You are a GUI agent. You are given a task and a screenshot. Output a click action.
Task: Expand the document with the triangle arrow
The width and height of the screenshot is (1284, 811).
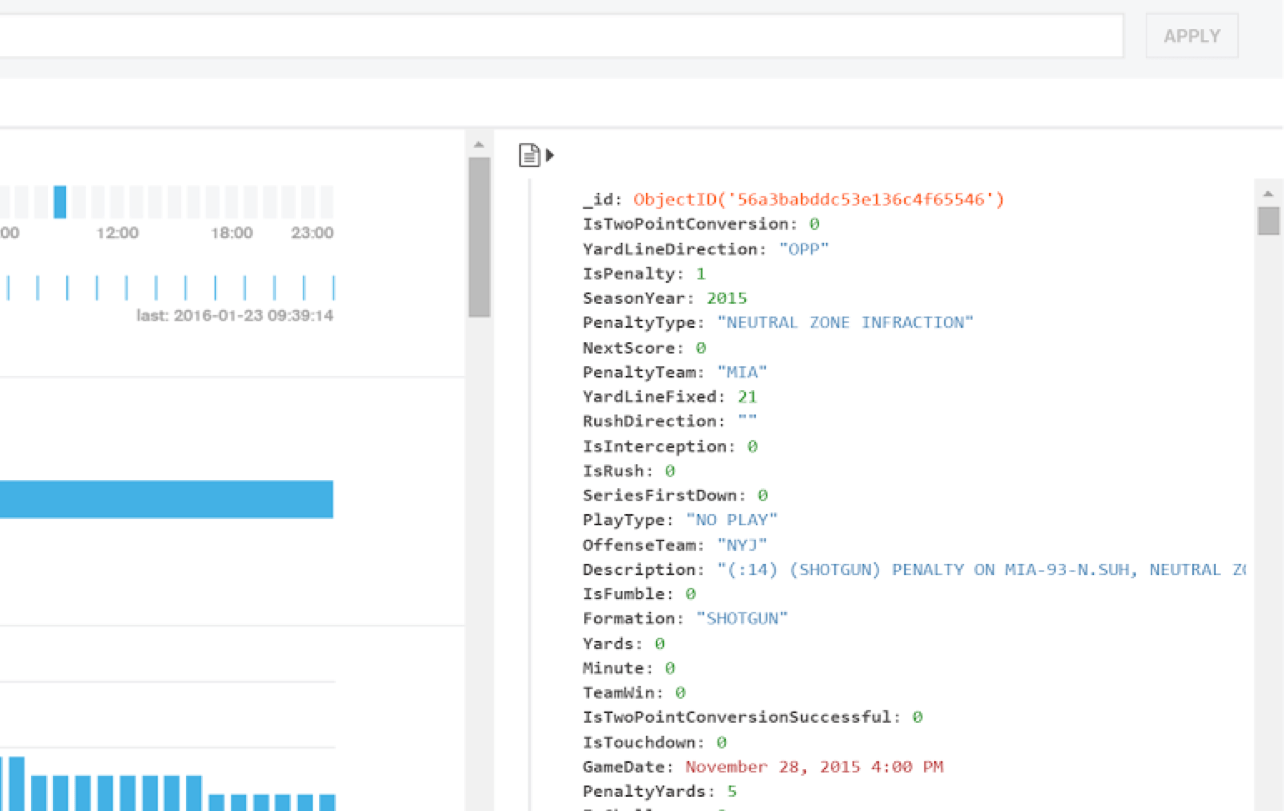[x=550, y=155]
